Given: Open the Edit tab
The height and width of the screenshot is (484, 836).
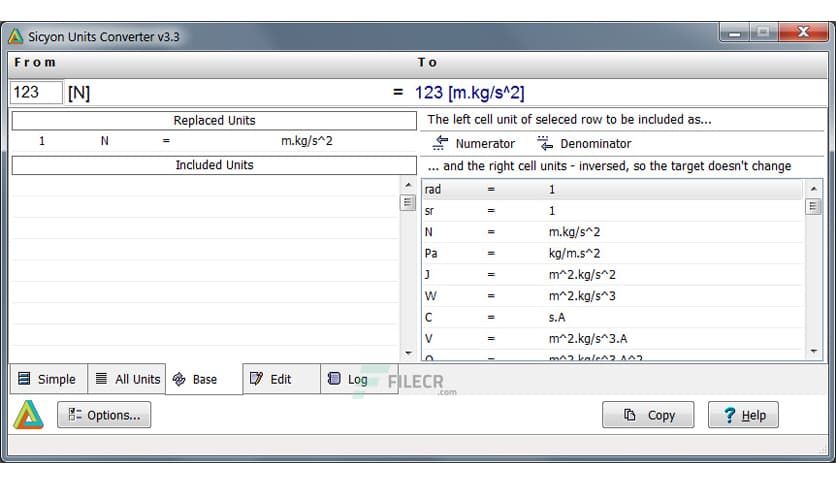Looking at the screenshot, I should (x=282, y=379).
